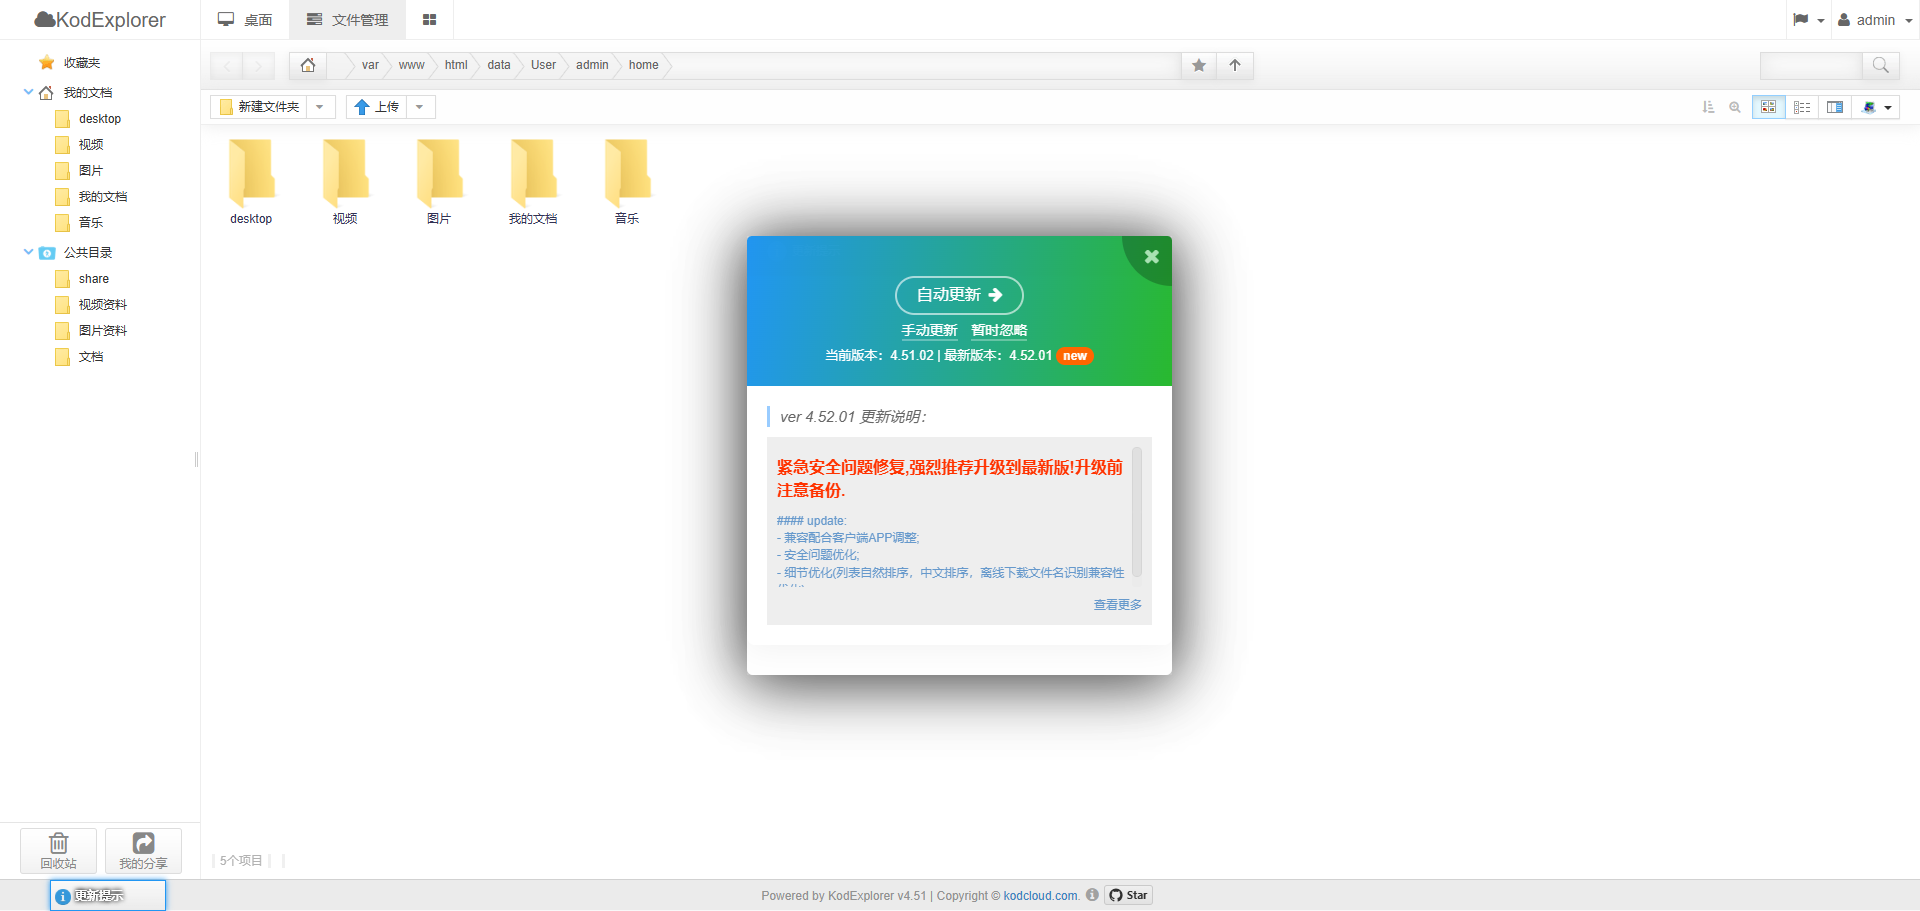Switch to the 文件管理 tab
This screenshot has height=911, width=1920.
tap(348, 20)
